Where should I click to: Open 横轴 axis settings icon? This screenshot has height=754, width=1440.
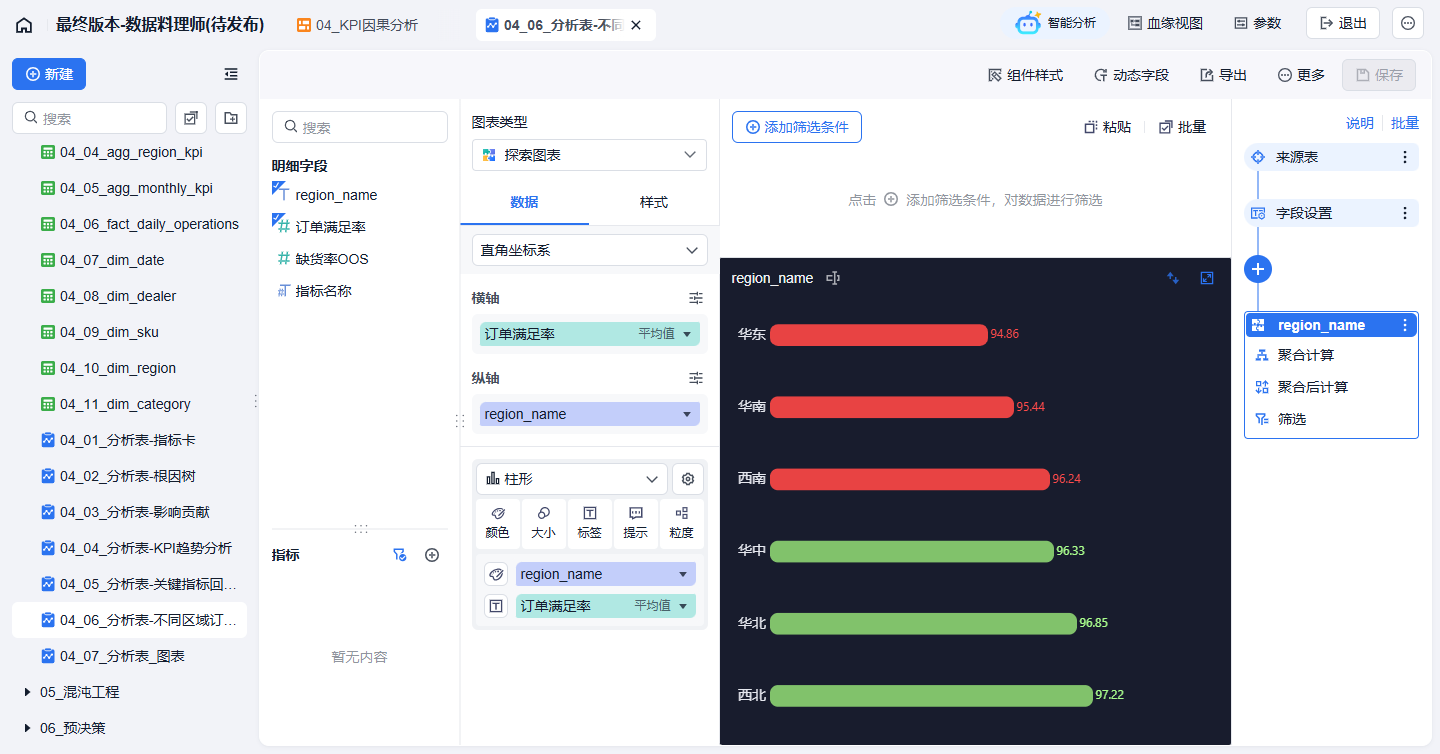pyautogui.click(x=696, y=298)
